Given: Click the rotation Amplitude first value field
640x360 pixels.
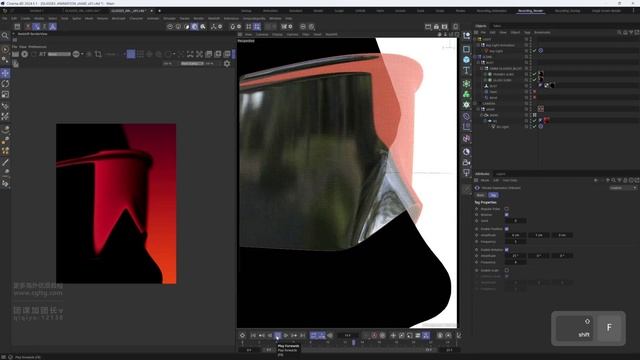Looking at the screenshot, I should [516, 256].
